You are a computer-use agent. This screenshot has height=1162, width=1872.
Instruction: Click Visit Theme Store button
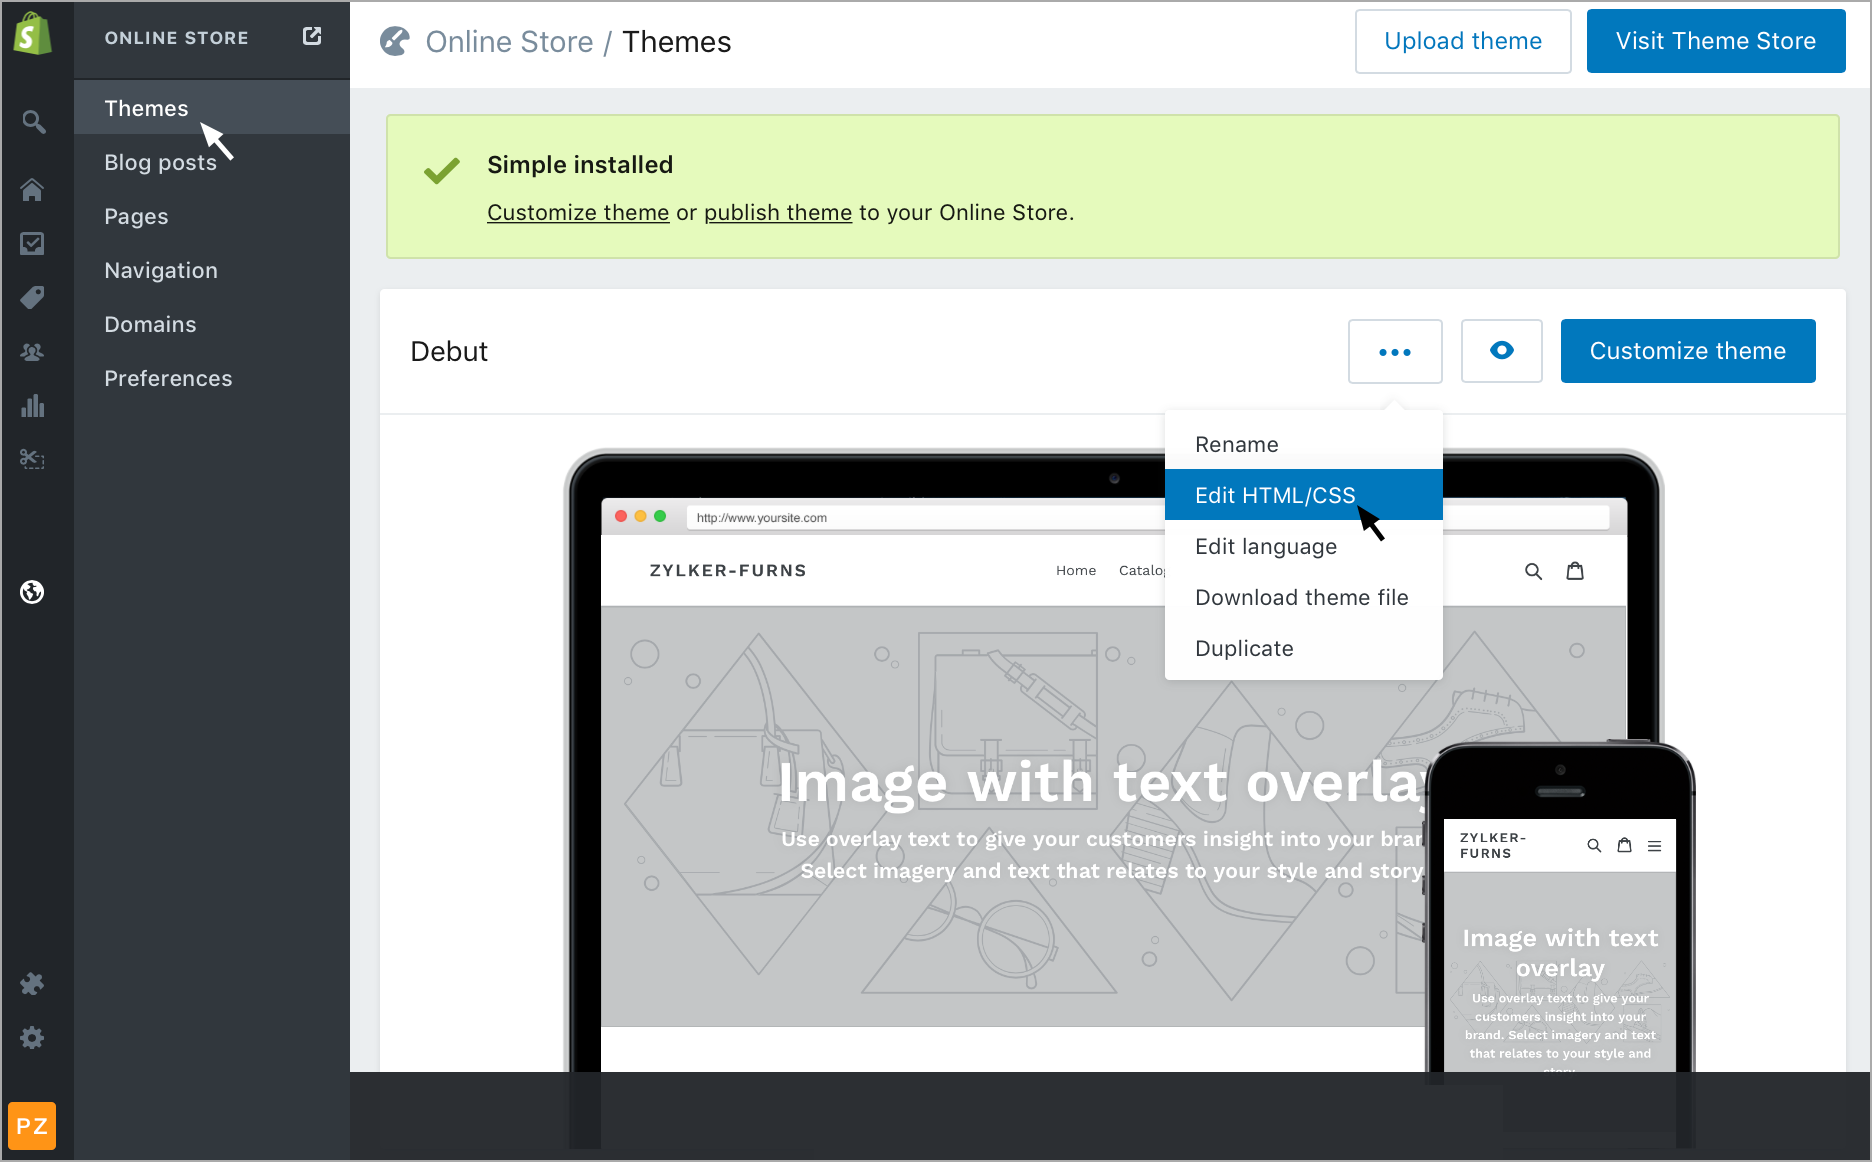pos(1716,41)
